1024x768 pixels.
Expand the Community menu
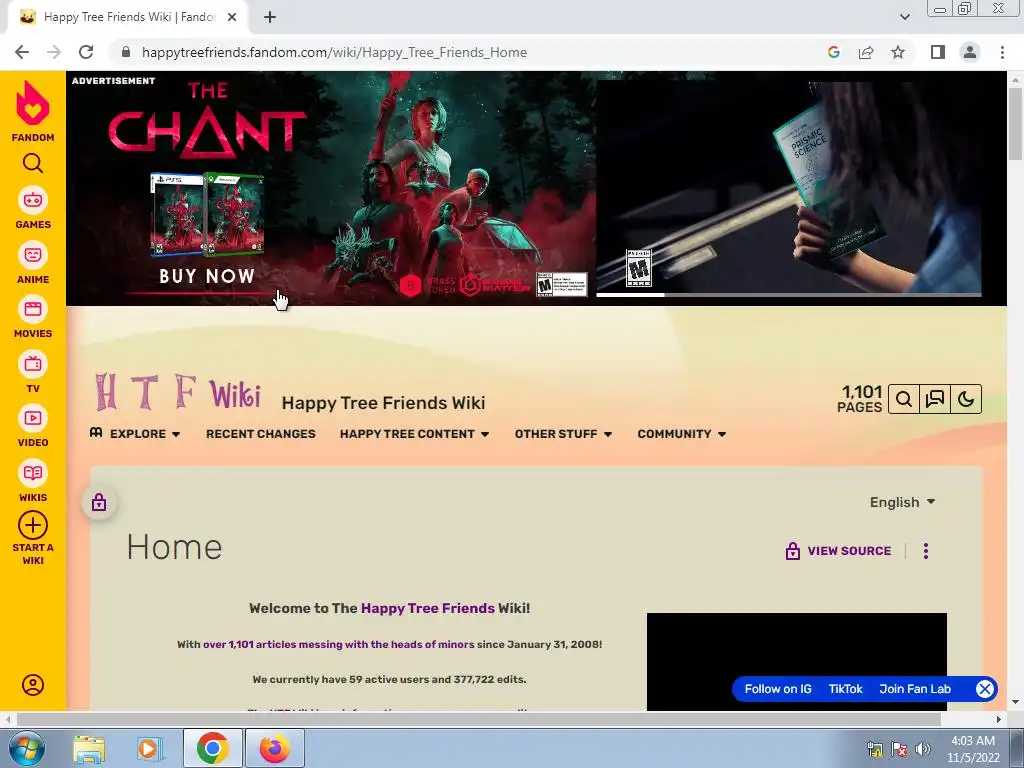682,434
